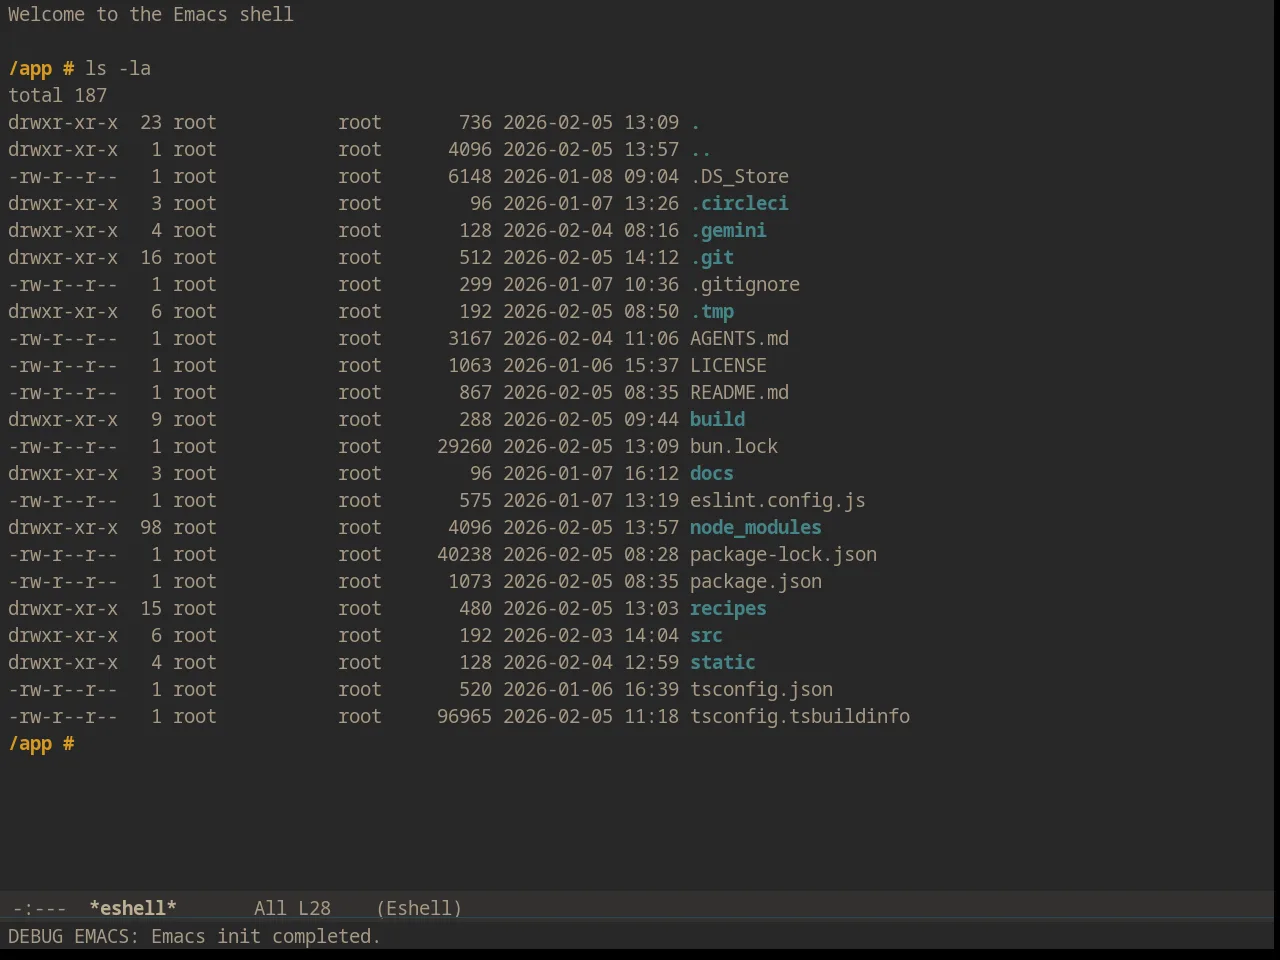Click the recipes folder name
The image size is (1280, 960).
coord(728,608)
